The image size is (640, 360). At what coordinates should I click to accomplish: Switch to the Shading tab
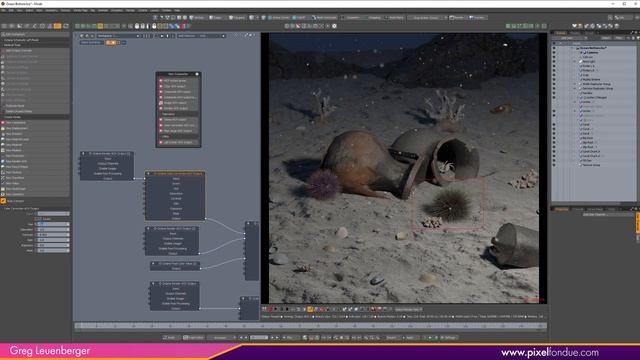coord(575,33)
